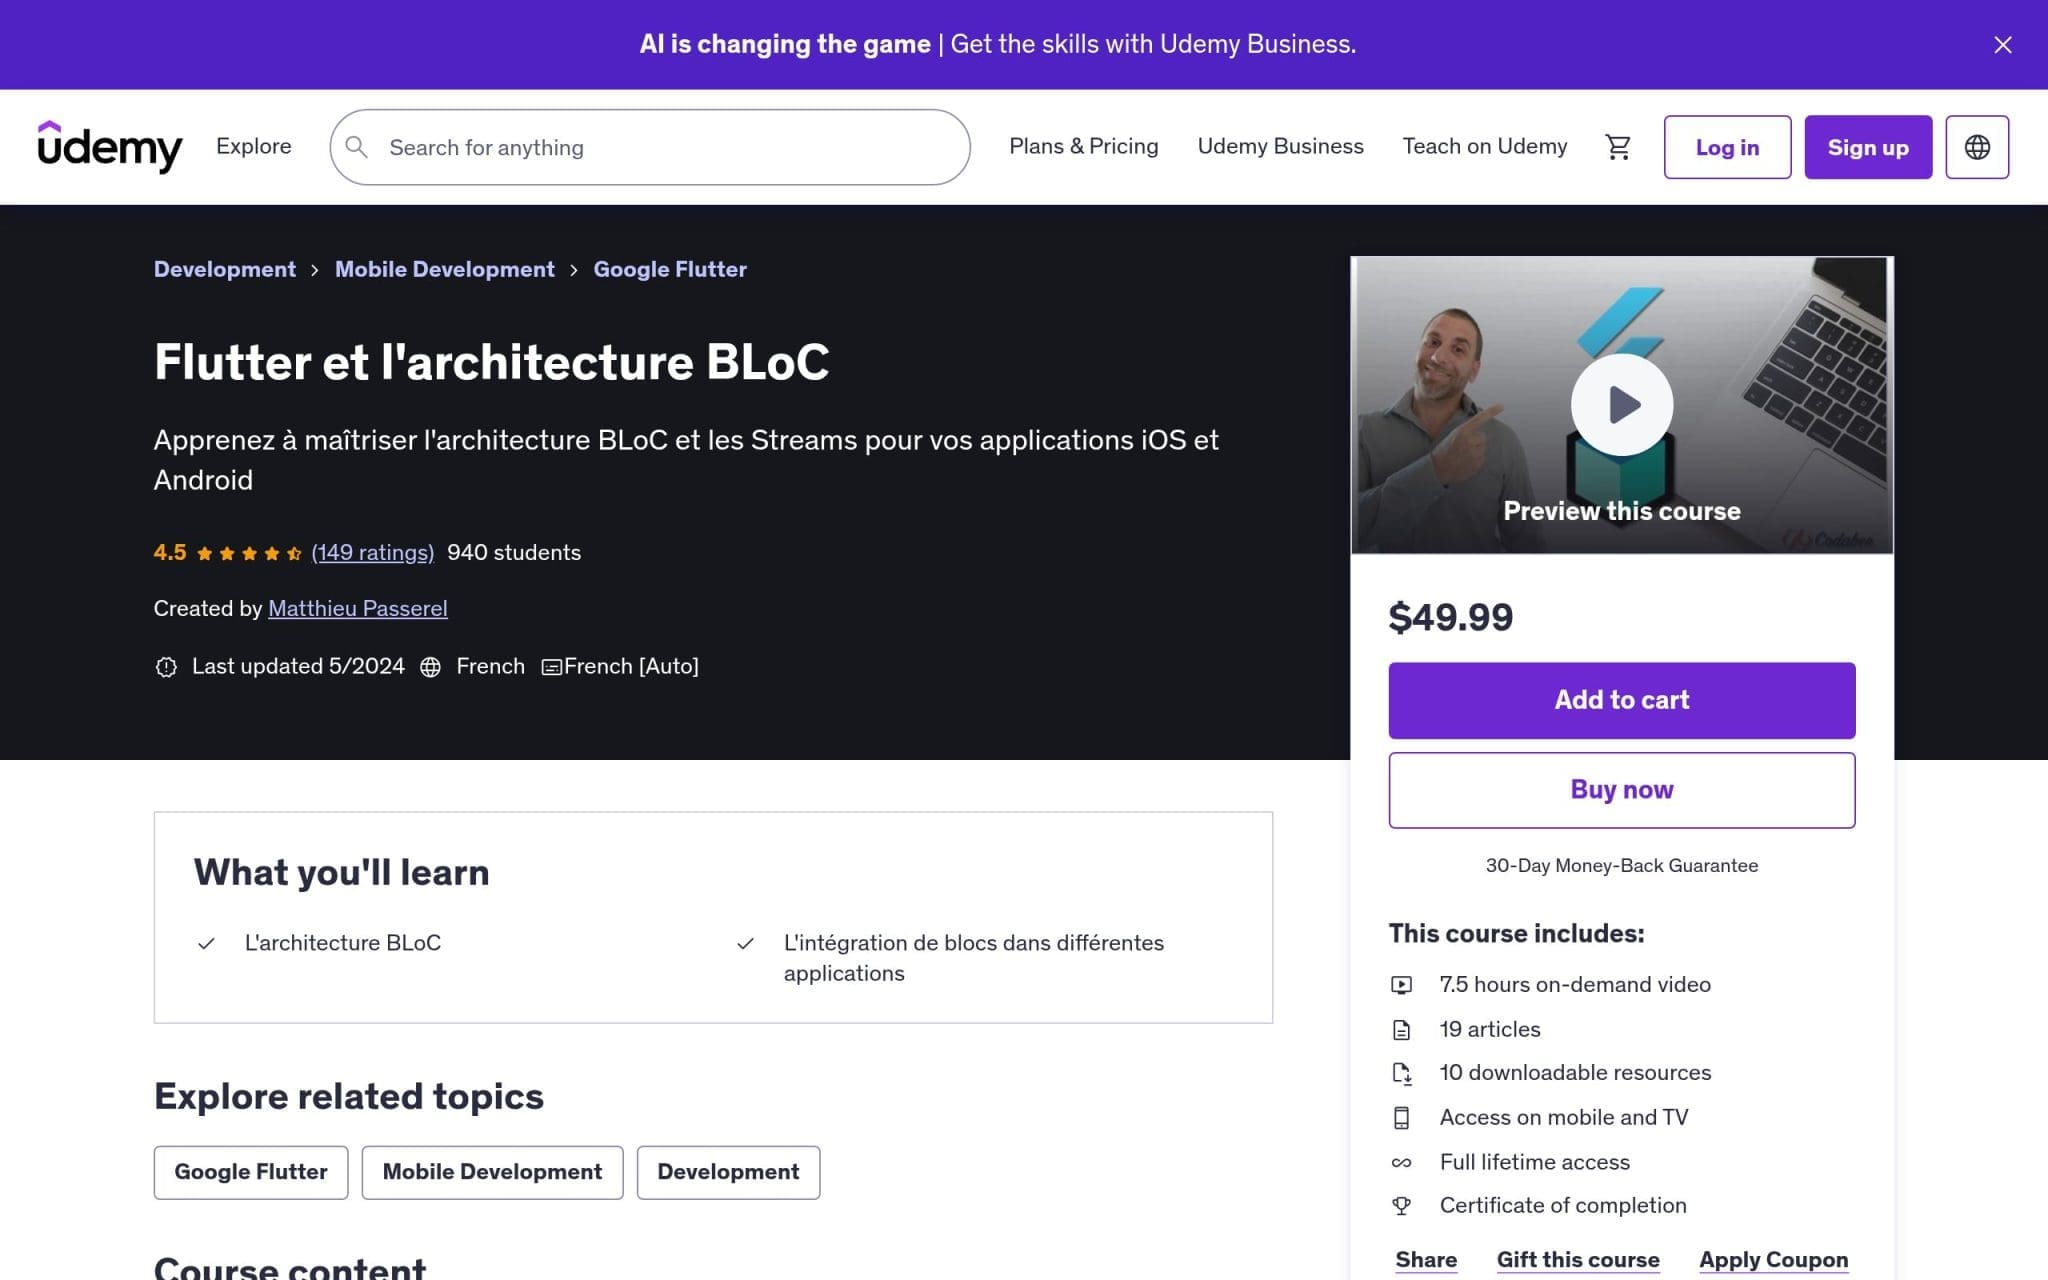Click the chevron after Mobile Development breadcrumb
Screen dimensions: 2048x1280
click(574, 270)
